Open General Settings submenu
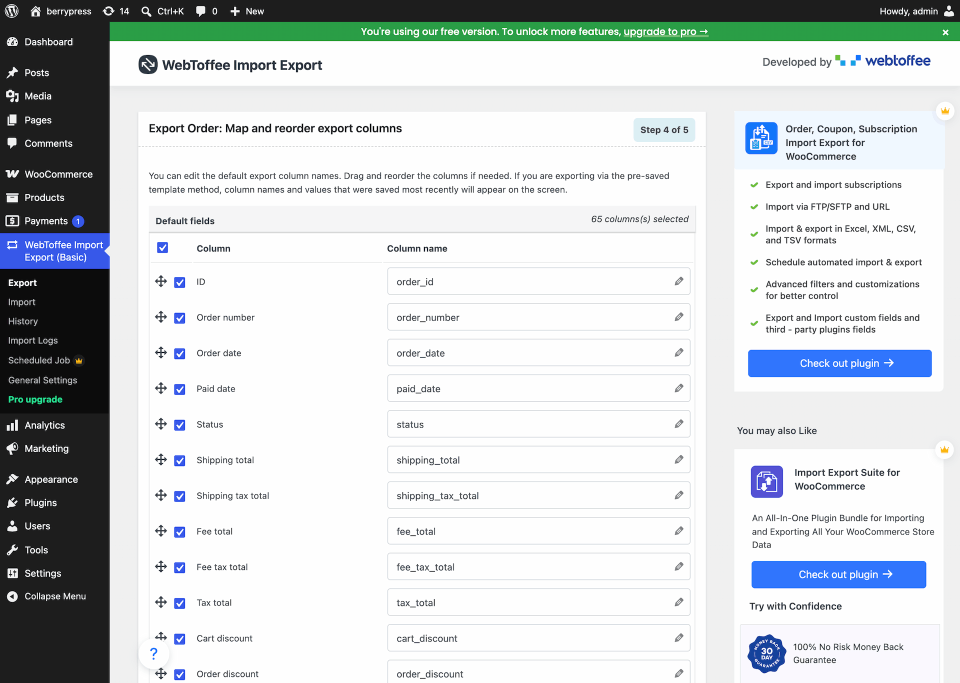 pos(43,380)
